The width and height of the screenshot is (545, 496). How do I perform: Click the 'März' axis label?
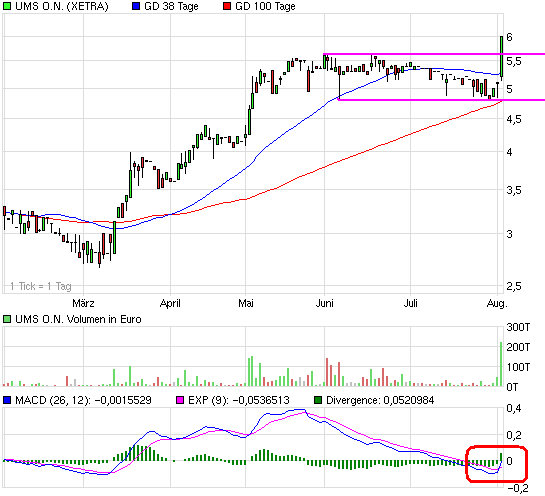(83, 303)
